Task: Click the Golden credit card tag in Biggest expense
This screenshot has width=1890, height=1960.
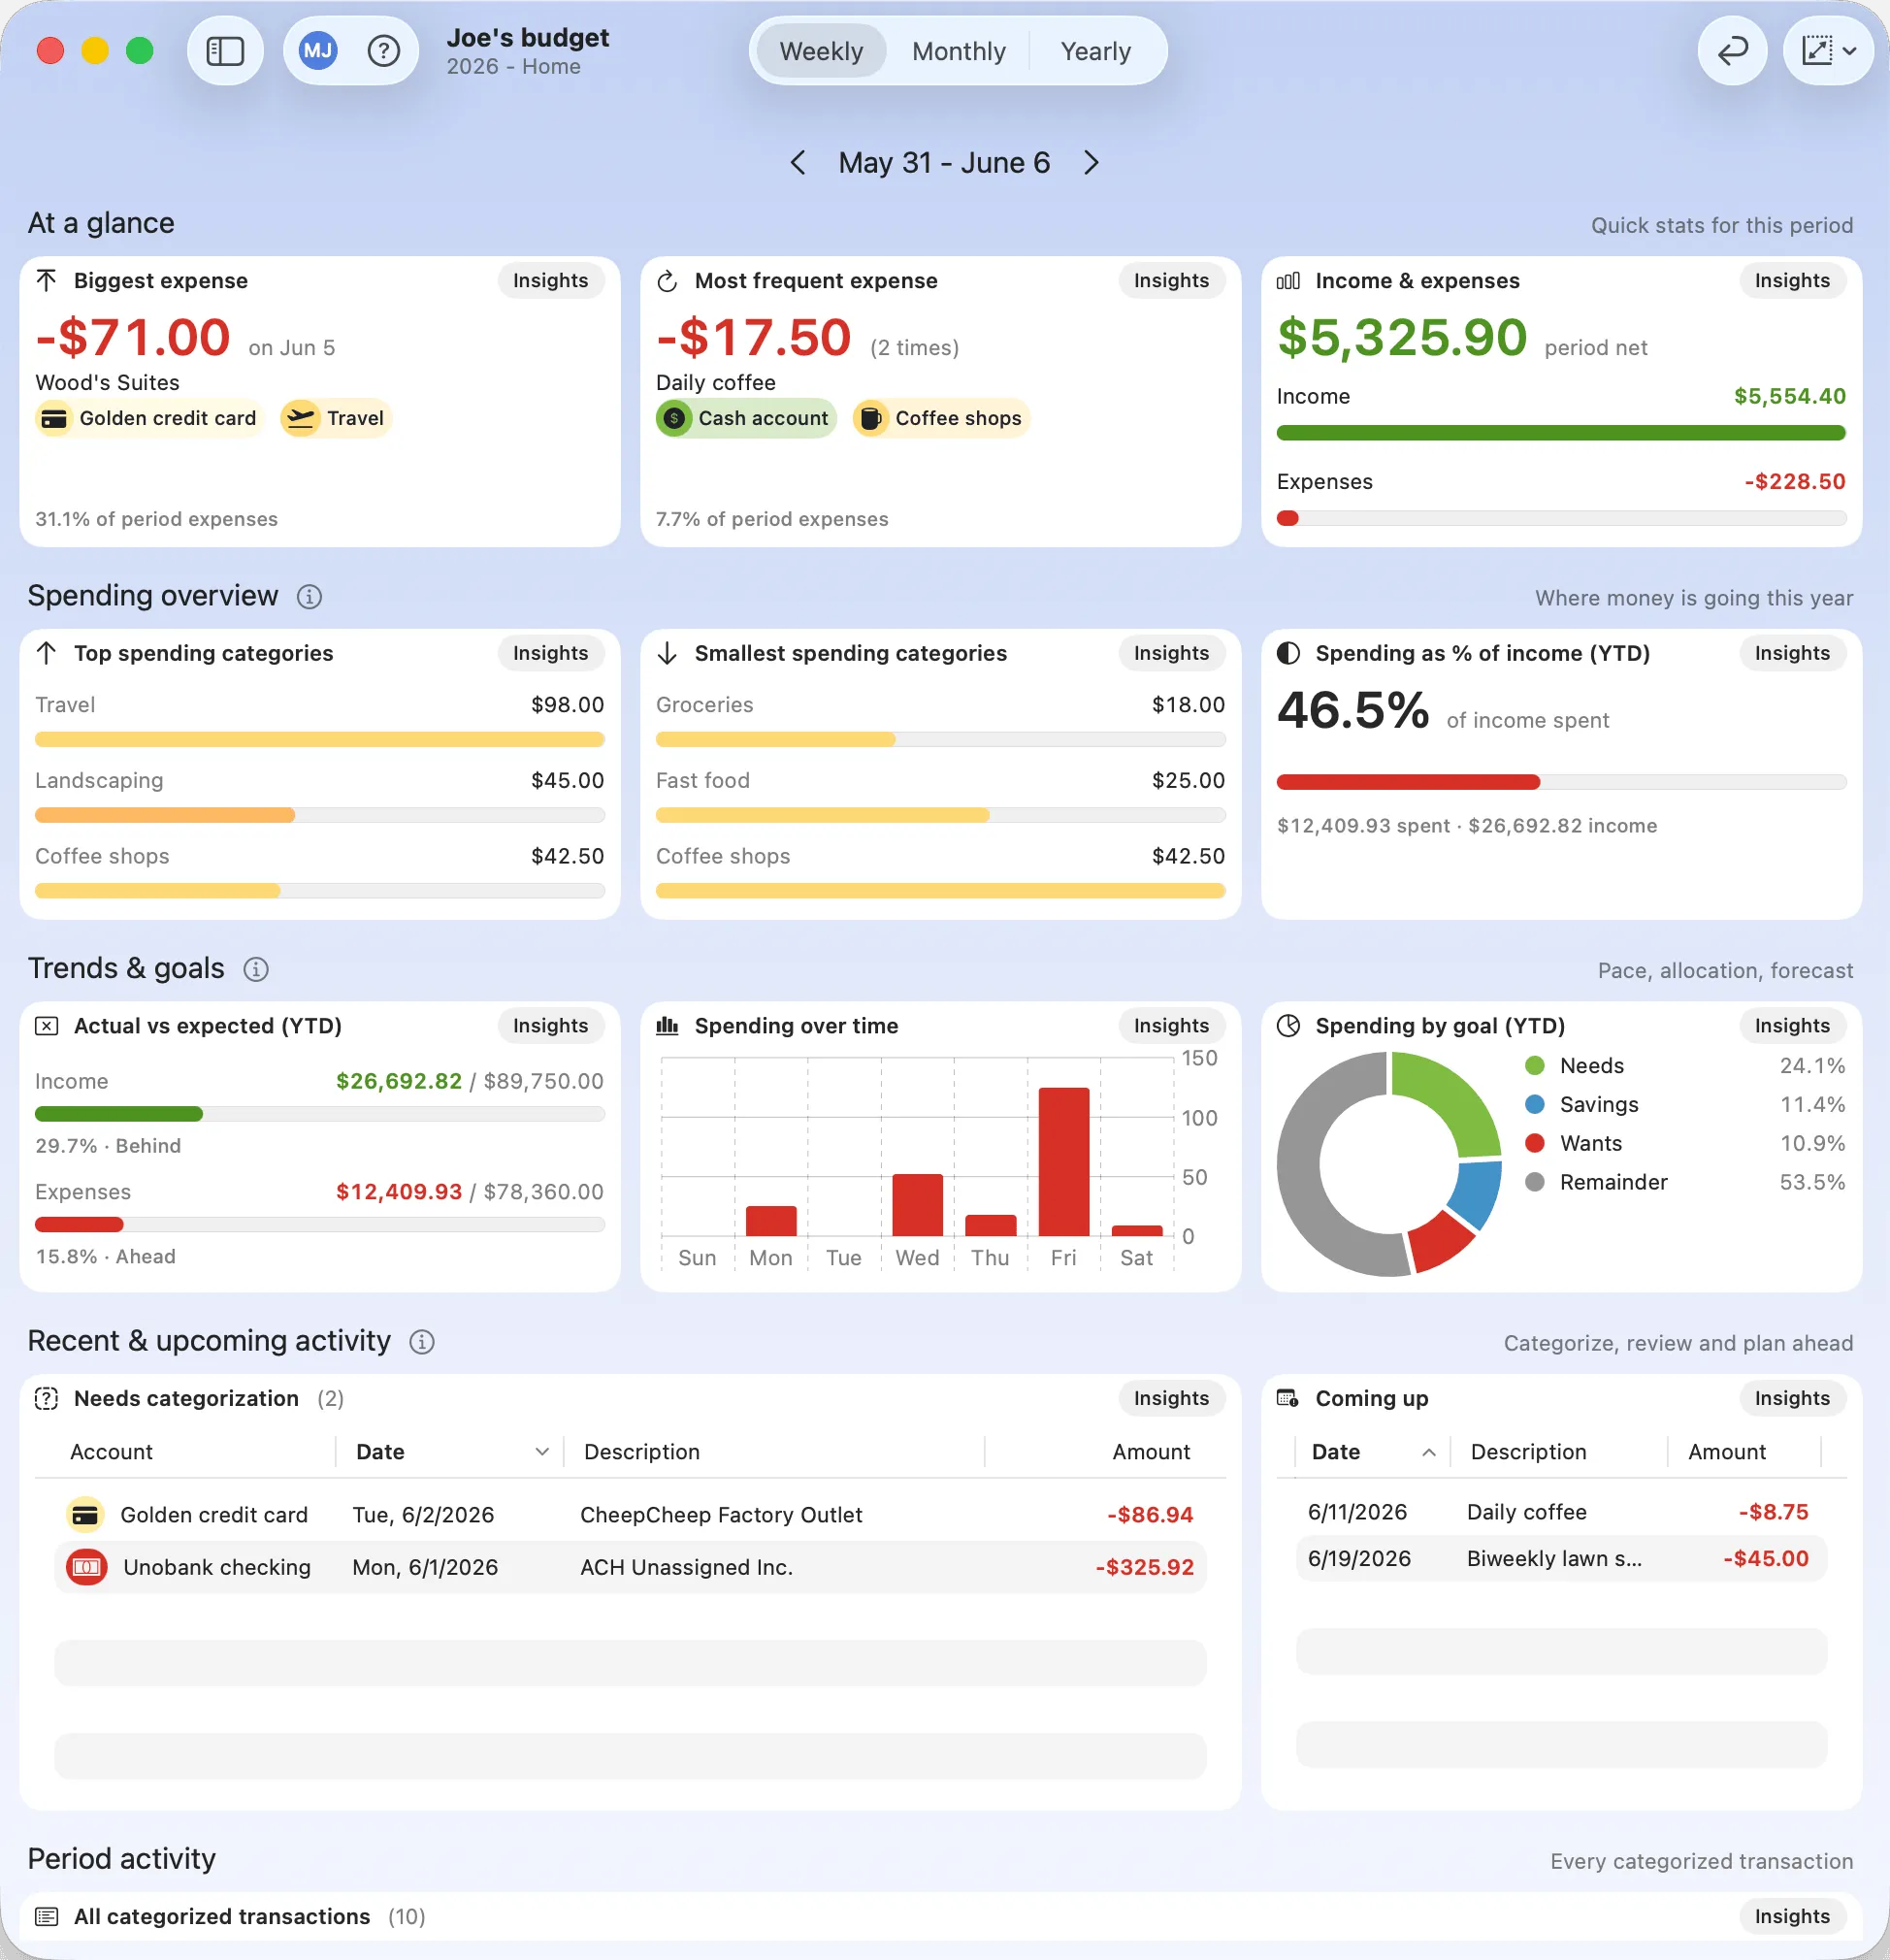Action: (x=149, y=418)
